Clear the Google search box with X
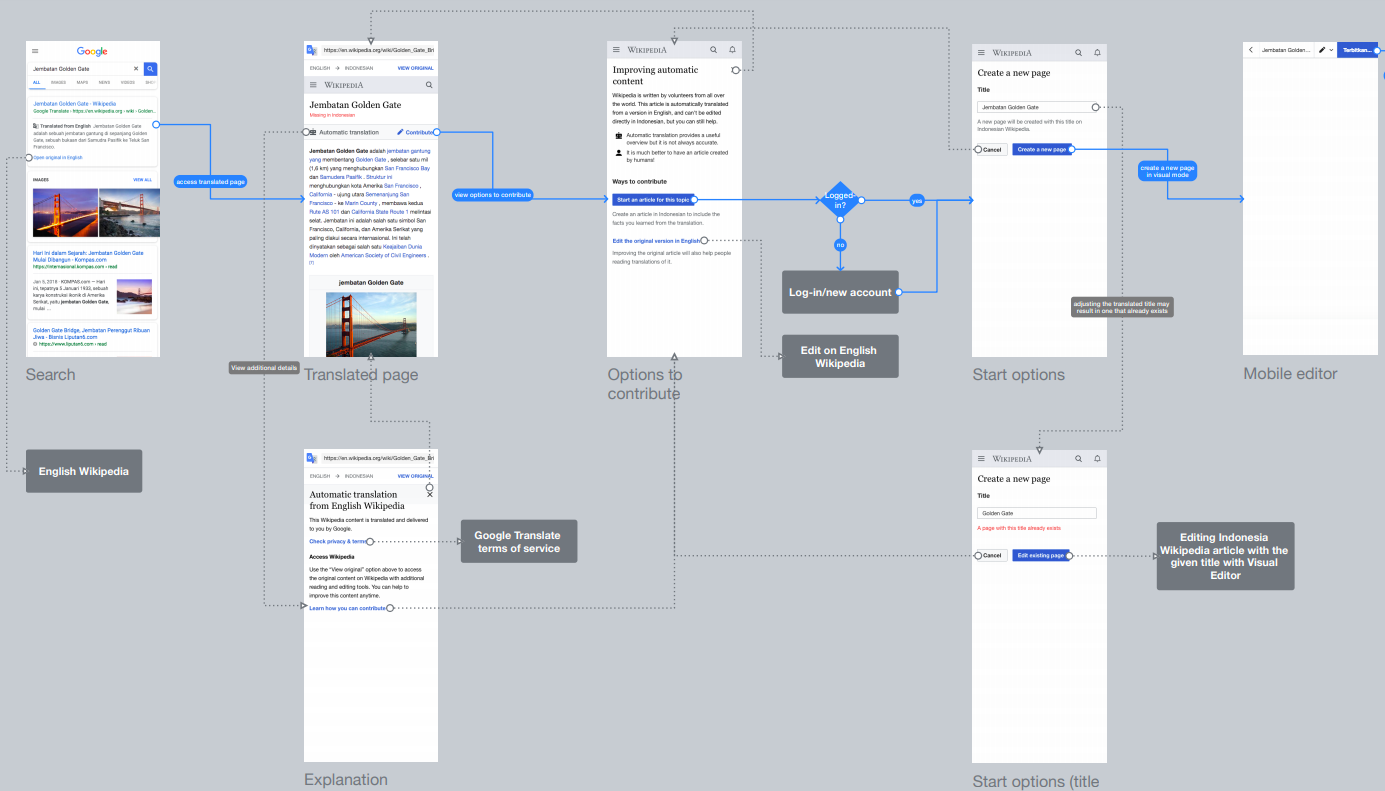Viewport: 1385px width, 791px height. [x=137, y=69]
